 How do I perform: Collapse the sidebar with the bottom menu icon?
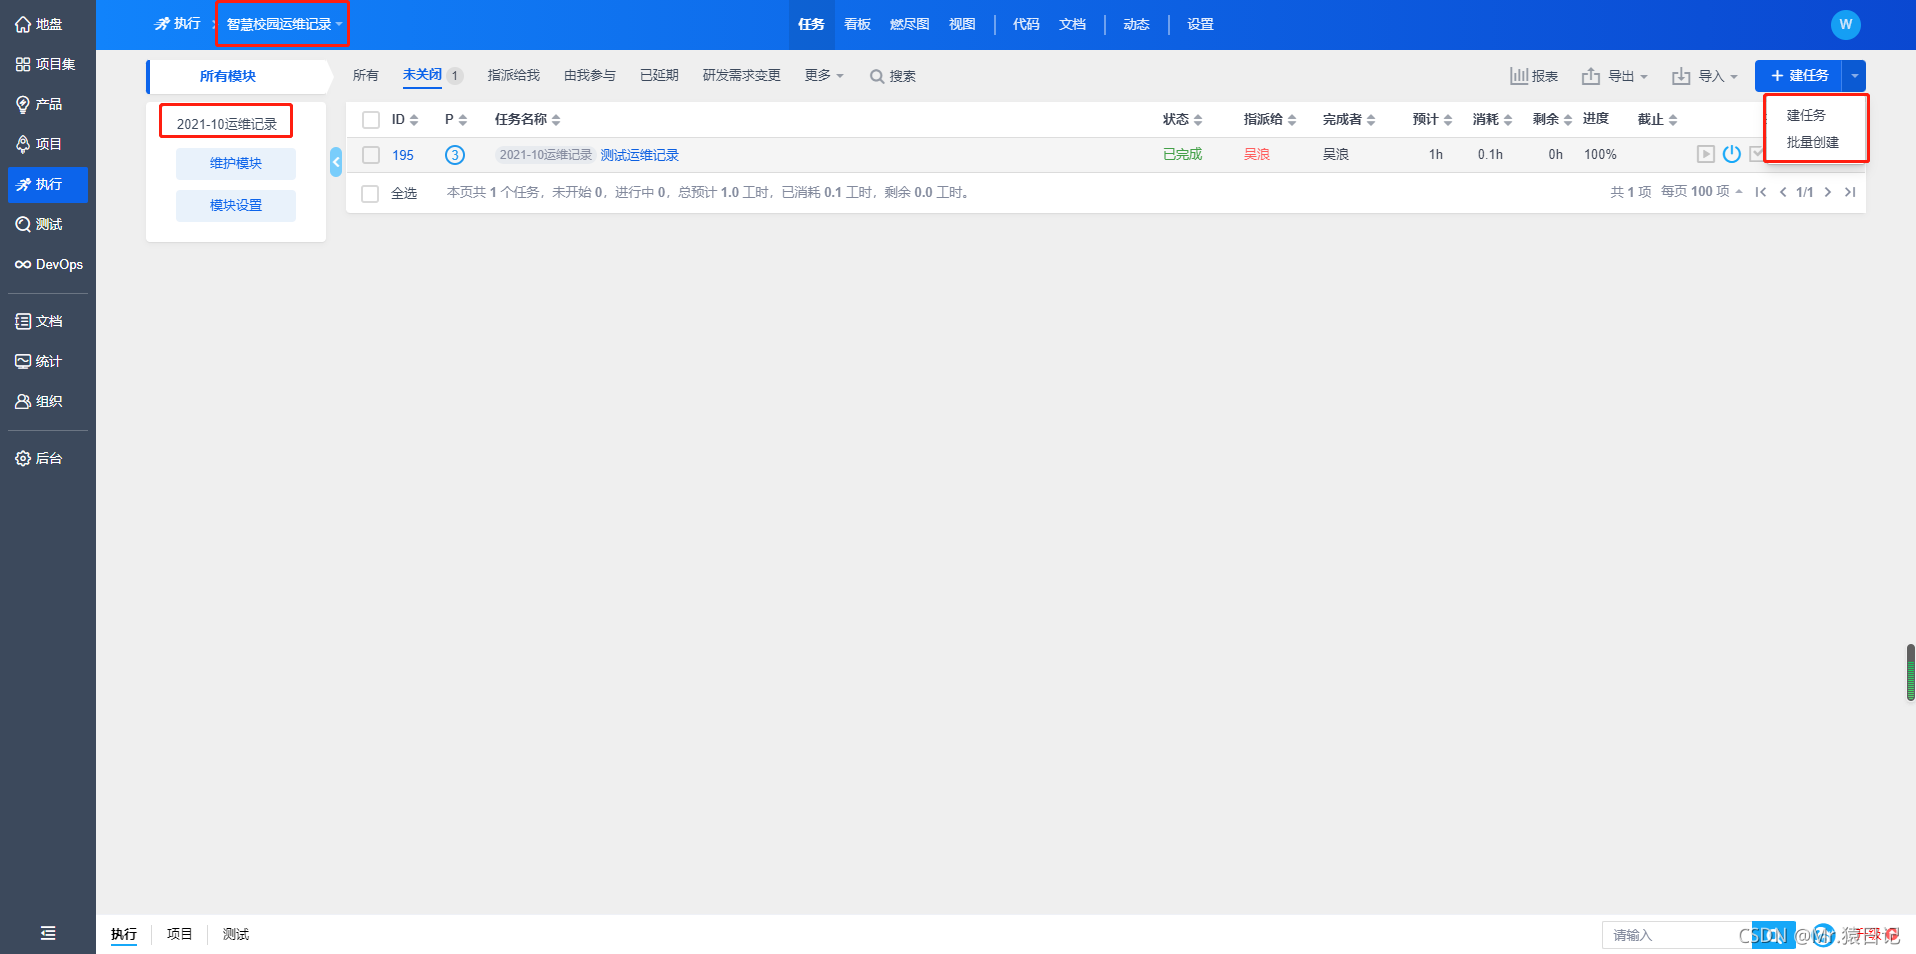[47, 933]
